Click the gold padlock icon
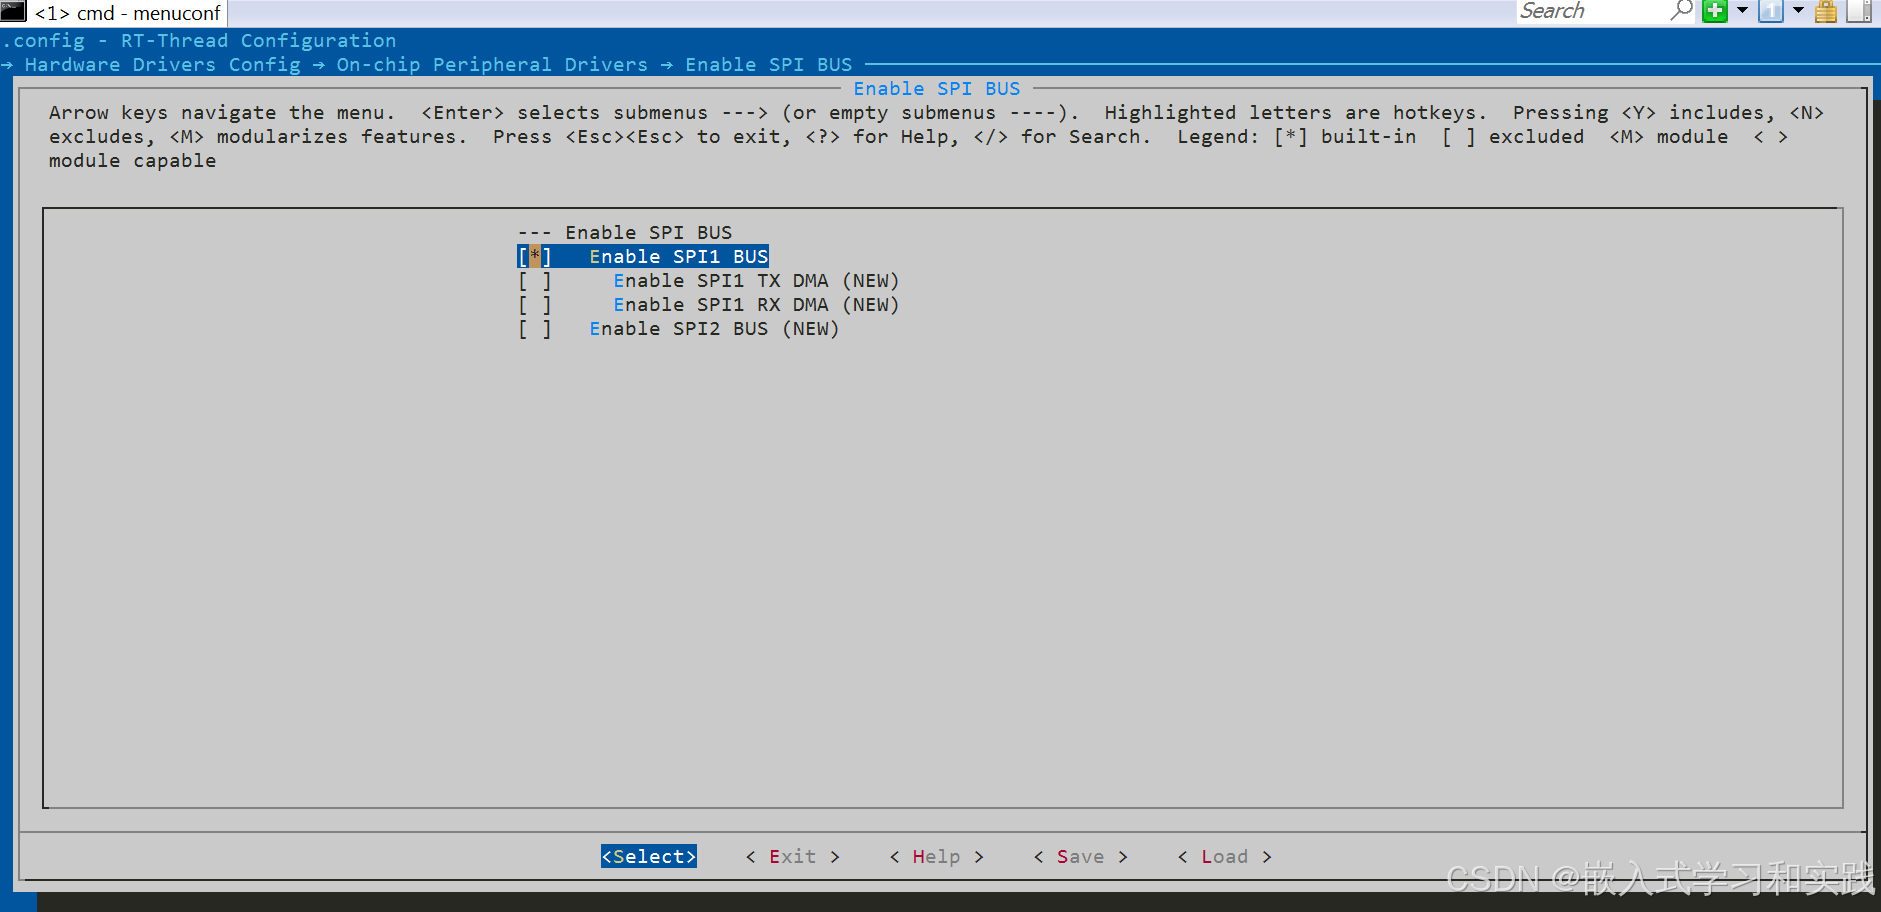The height and width of the screenshot is (912, 1881). [x=1826, y=11]
